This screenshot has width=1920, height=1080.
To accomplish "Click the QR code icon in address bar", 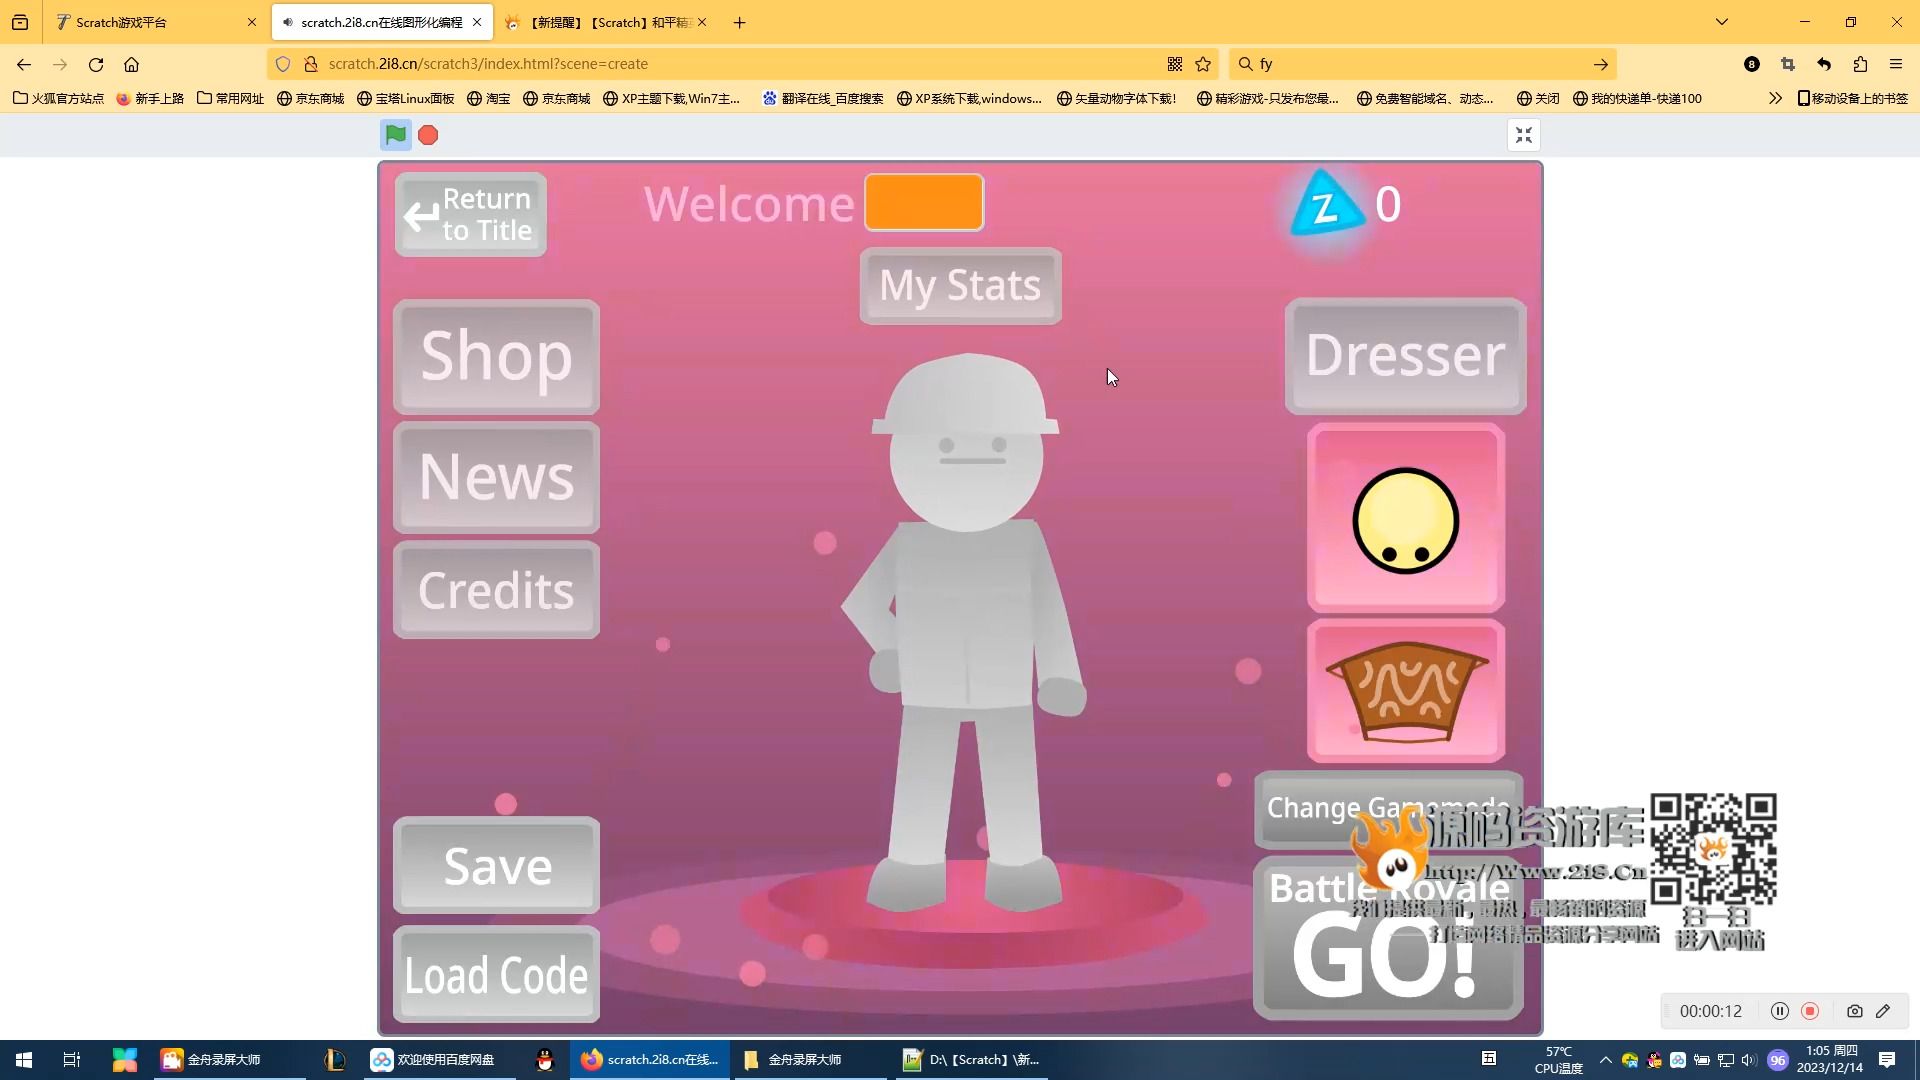I will point(1175,64).
